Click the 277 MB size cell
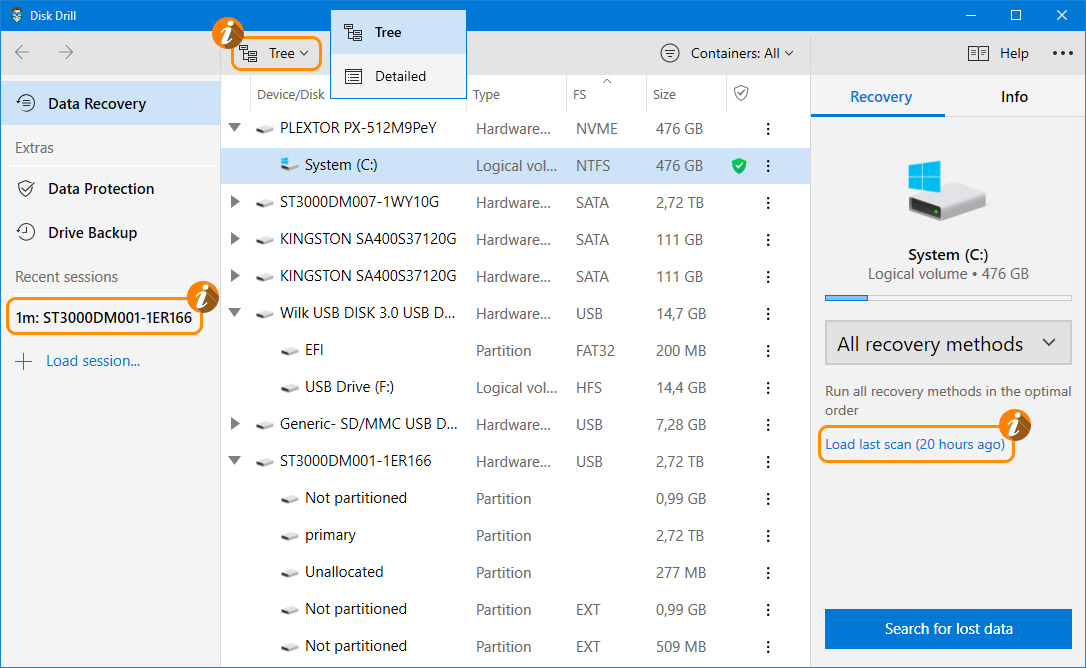 pos(680,572)
